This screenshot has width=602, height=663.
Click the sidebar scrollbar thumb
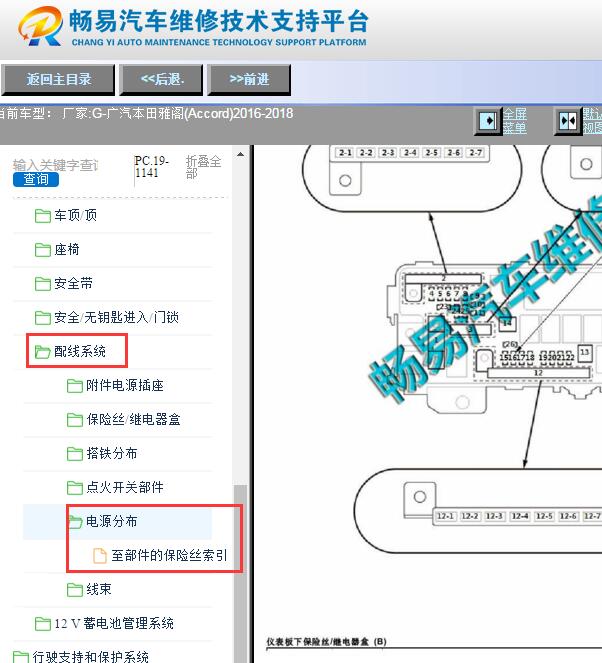pos(241,574)
